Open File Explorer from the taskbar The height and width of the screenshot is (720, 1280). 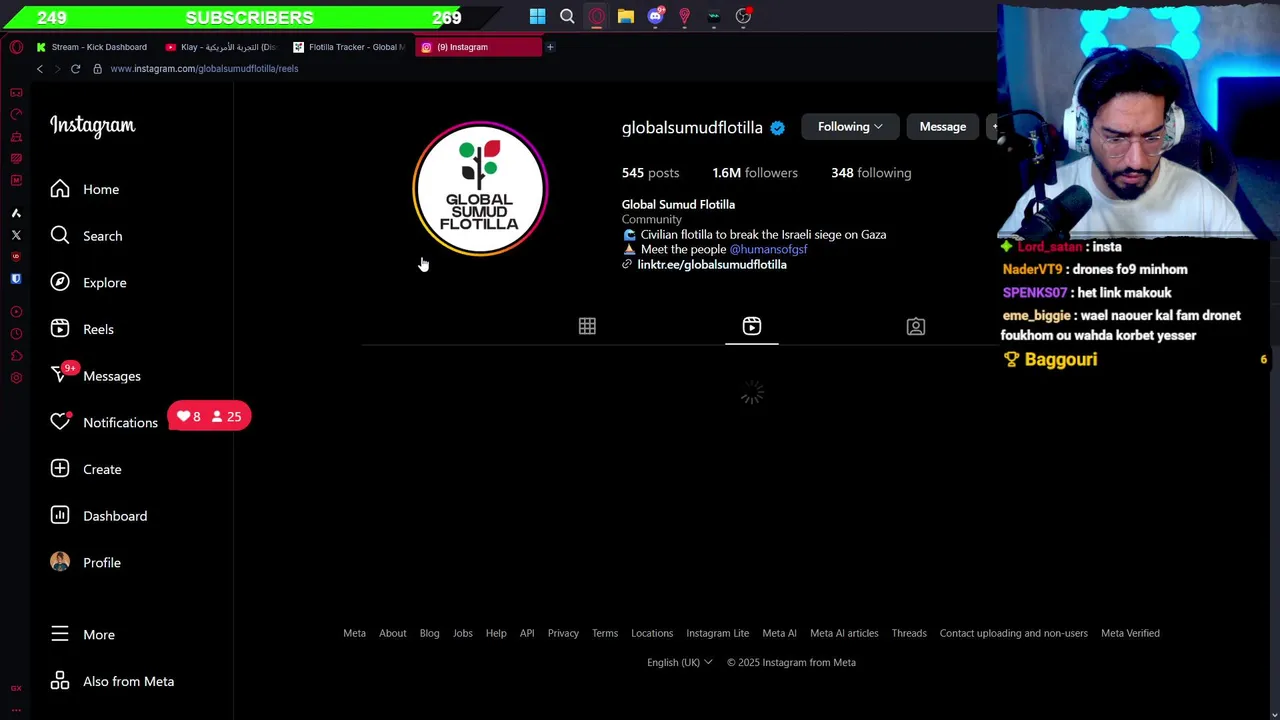coord(626,16)
